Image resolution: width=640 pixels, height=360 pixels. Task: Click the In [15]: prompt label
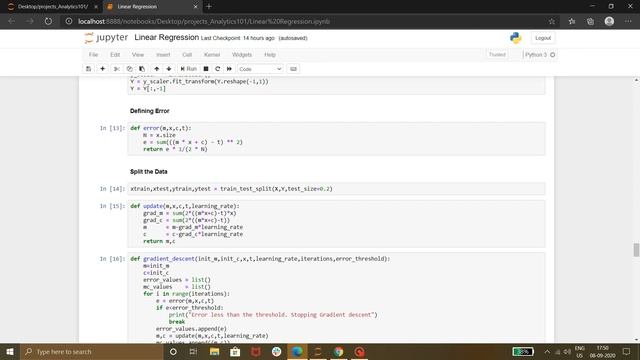tap(112, 206)
